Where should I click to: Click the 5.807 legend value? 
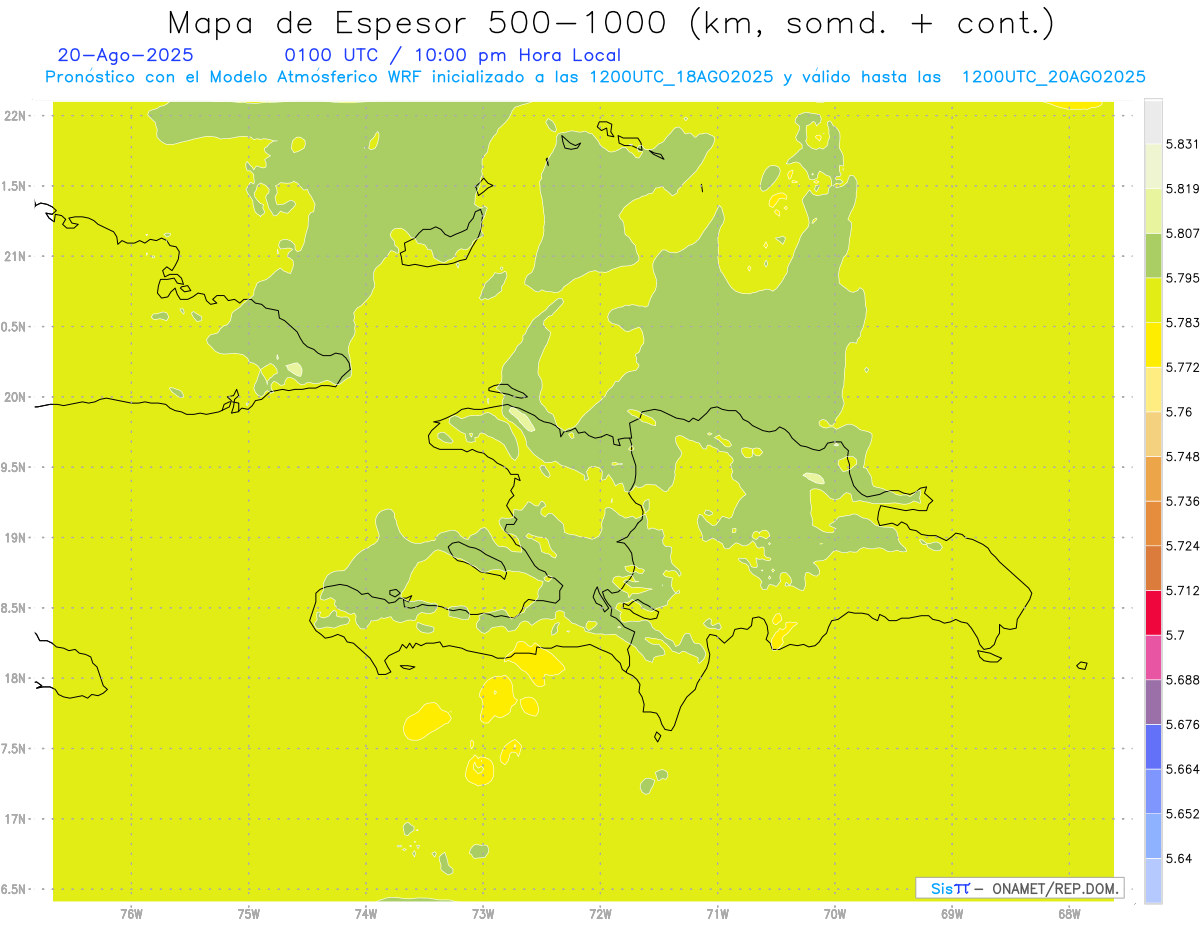tap(1182, 233)
